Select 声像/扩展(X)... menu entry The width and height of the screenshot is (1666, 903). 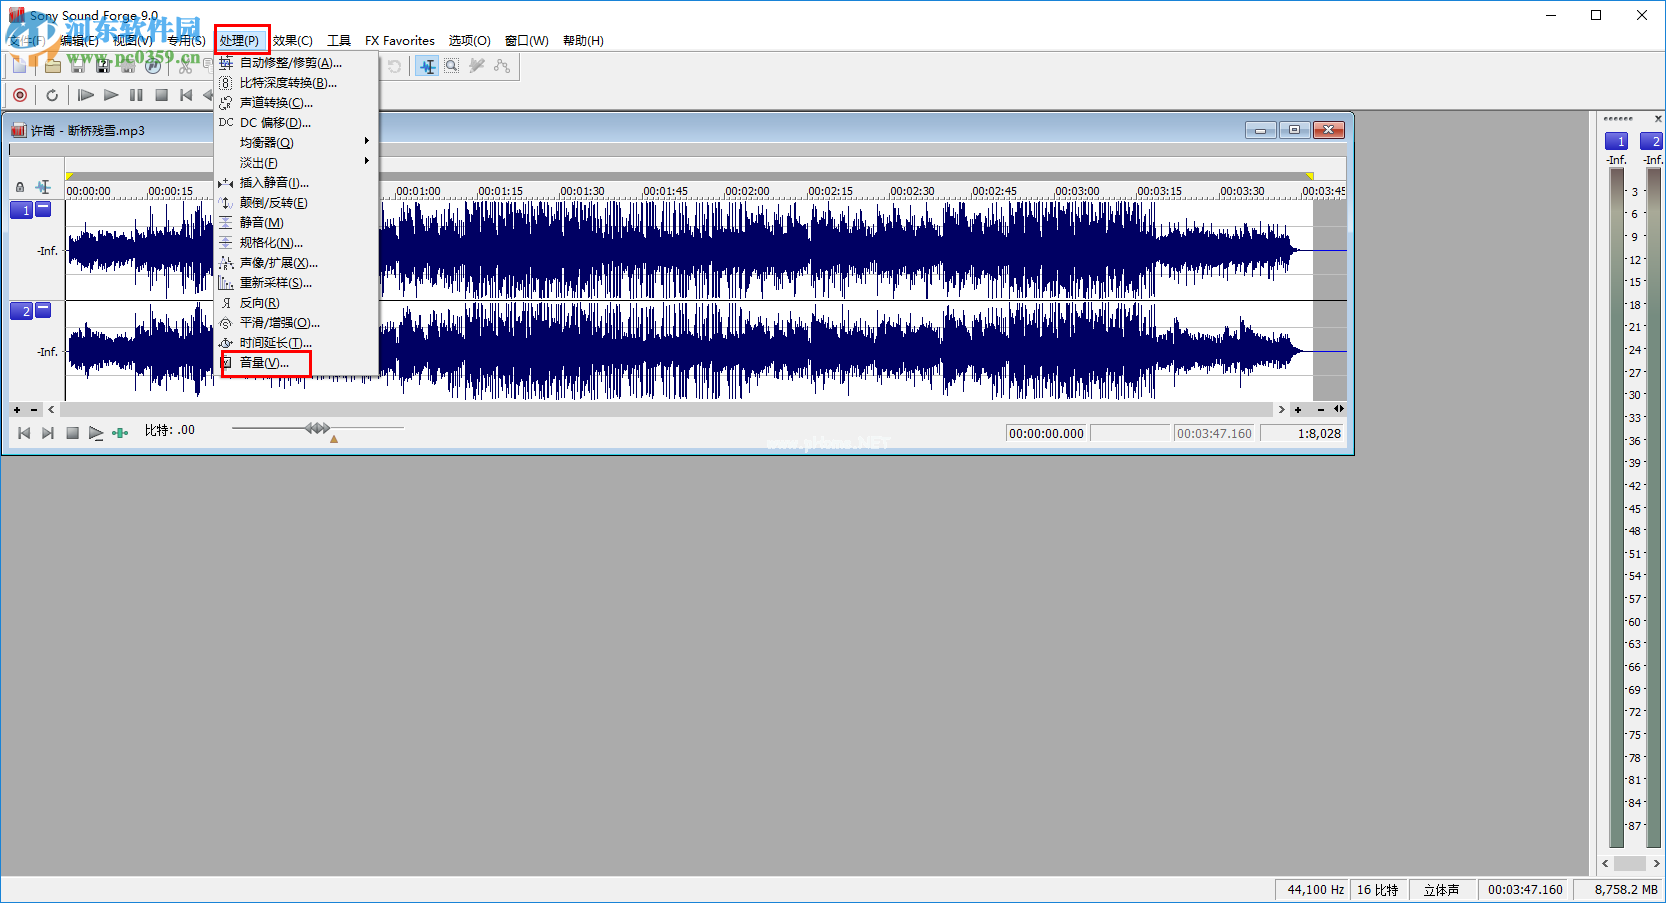(x=296, y=263)
